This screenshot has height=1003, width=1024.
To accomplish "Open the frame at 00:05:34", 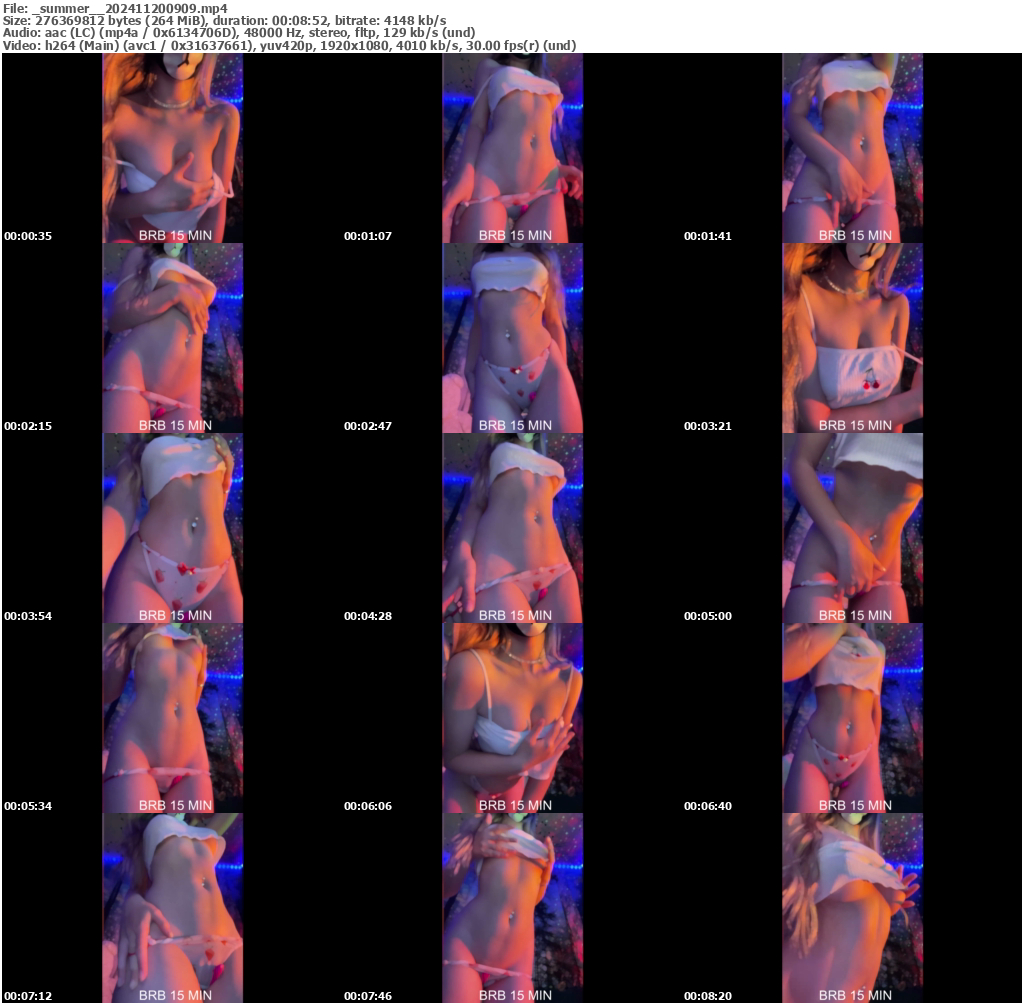I will point(172,718).
